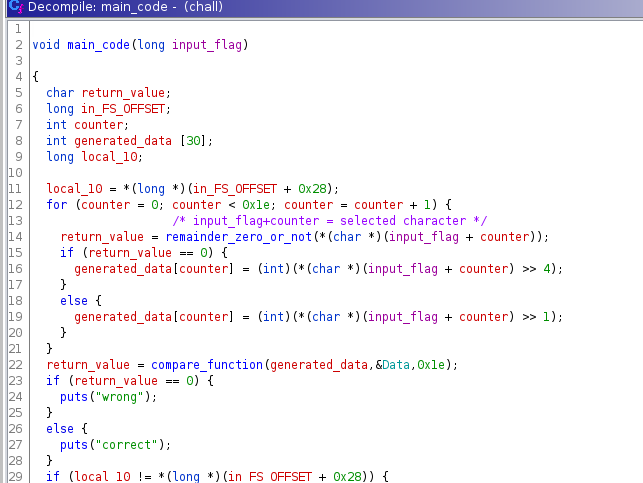The width and height of the screenshot is (643, 483).
Task: Click the 'for' keyword on line 12
Action: tap(57, 205)
